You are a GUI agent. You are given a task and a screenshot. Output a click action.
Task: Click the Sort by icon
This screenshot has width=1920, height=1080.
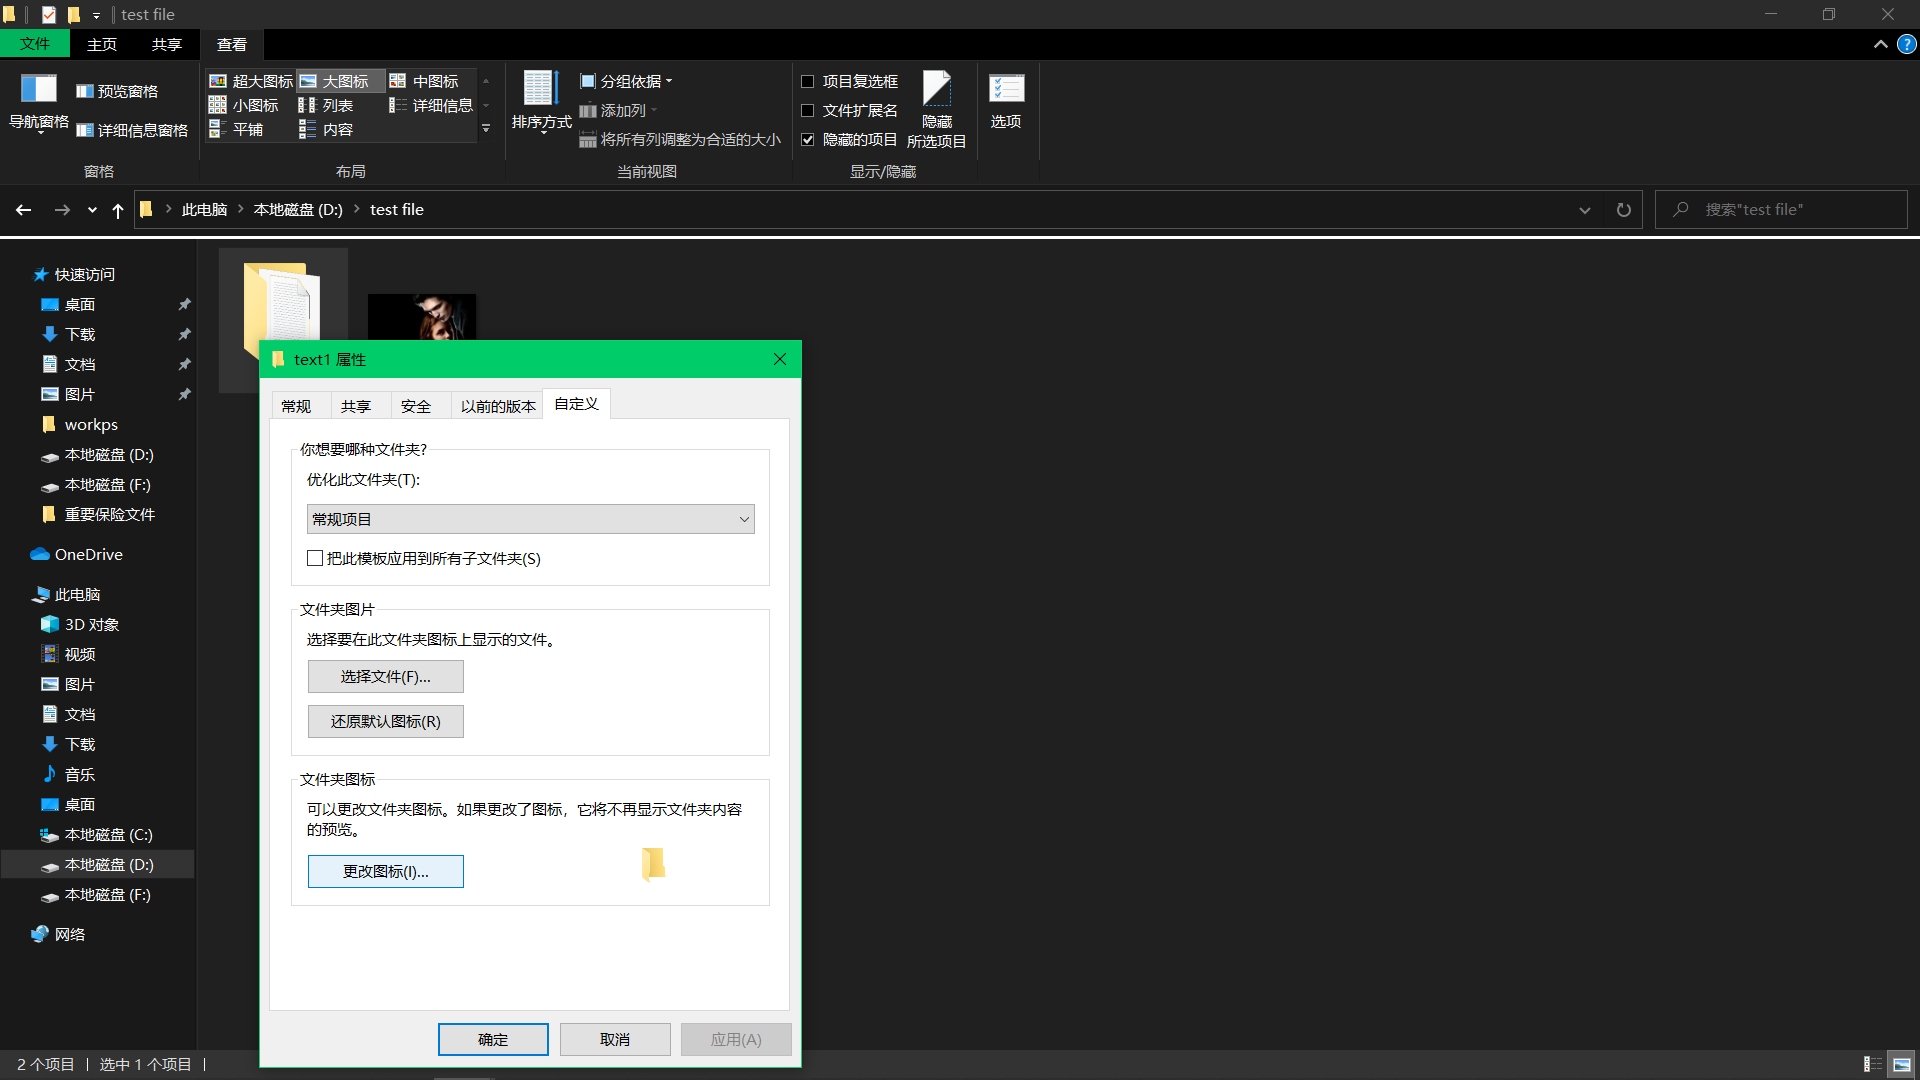[540, 90]
